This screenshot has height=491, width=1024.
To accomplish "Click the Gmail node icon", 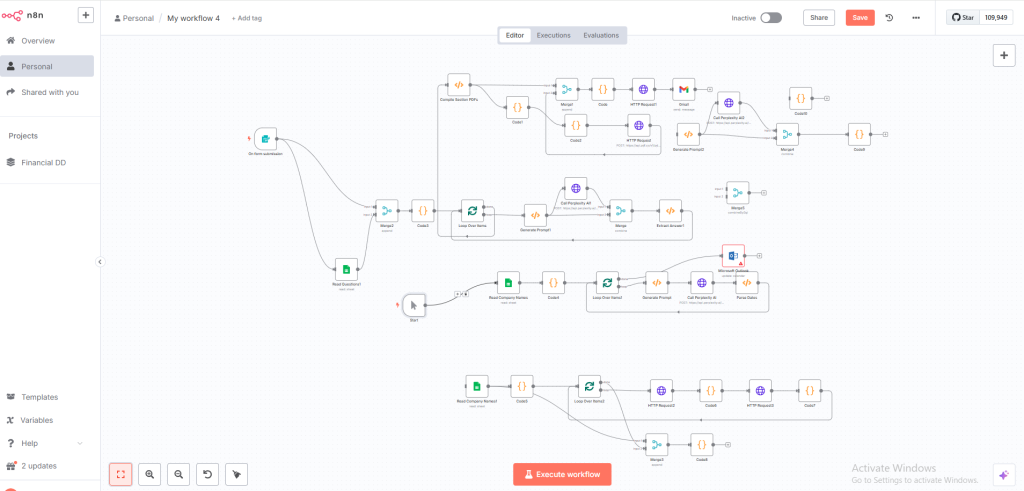I will click(x=683, y=89).
